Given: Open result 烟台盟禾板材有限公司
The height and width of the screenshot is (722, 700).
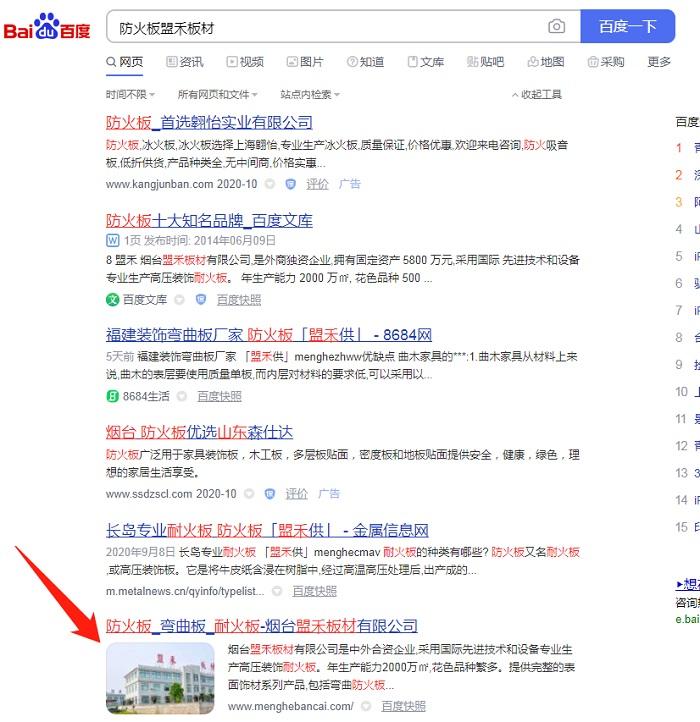Looking at the screenshot, I should coord(262,626).
